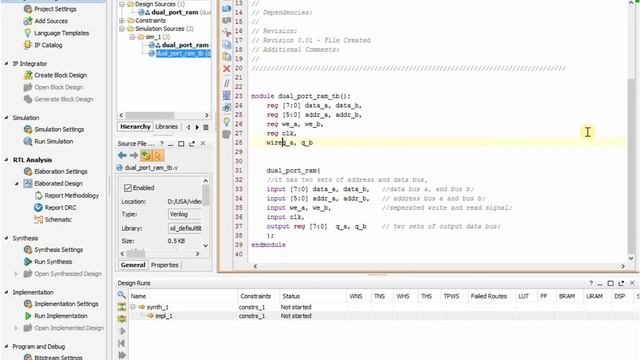Screen dimensions: 640x360
Task: Click the light bulb icon in editor toolbar
Action: coord(227,122)
